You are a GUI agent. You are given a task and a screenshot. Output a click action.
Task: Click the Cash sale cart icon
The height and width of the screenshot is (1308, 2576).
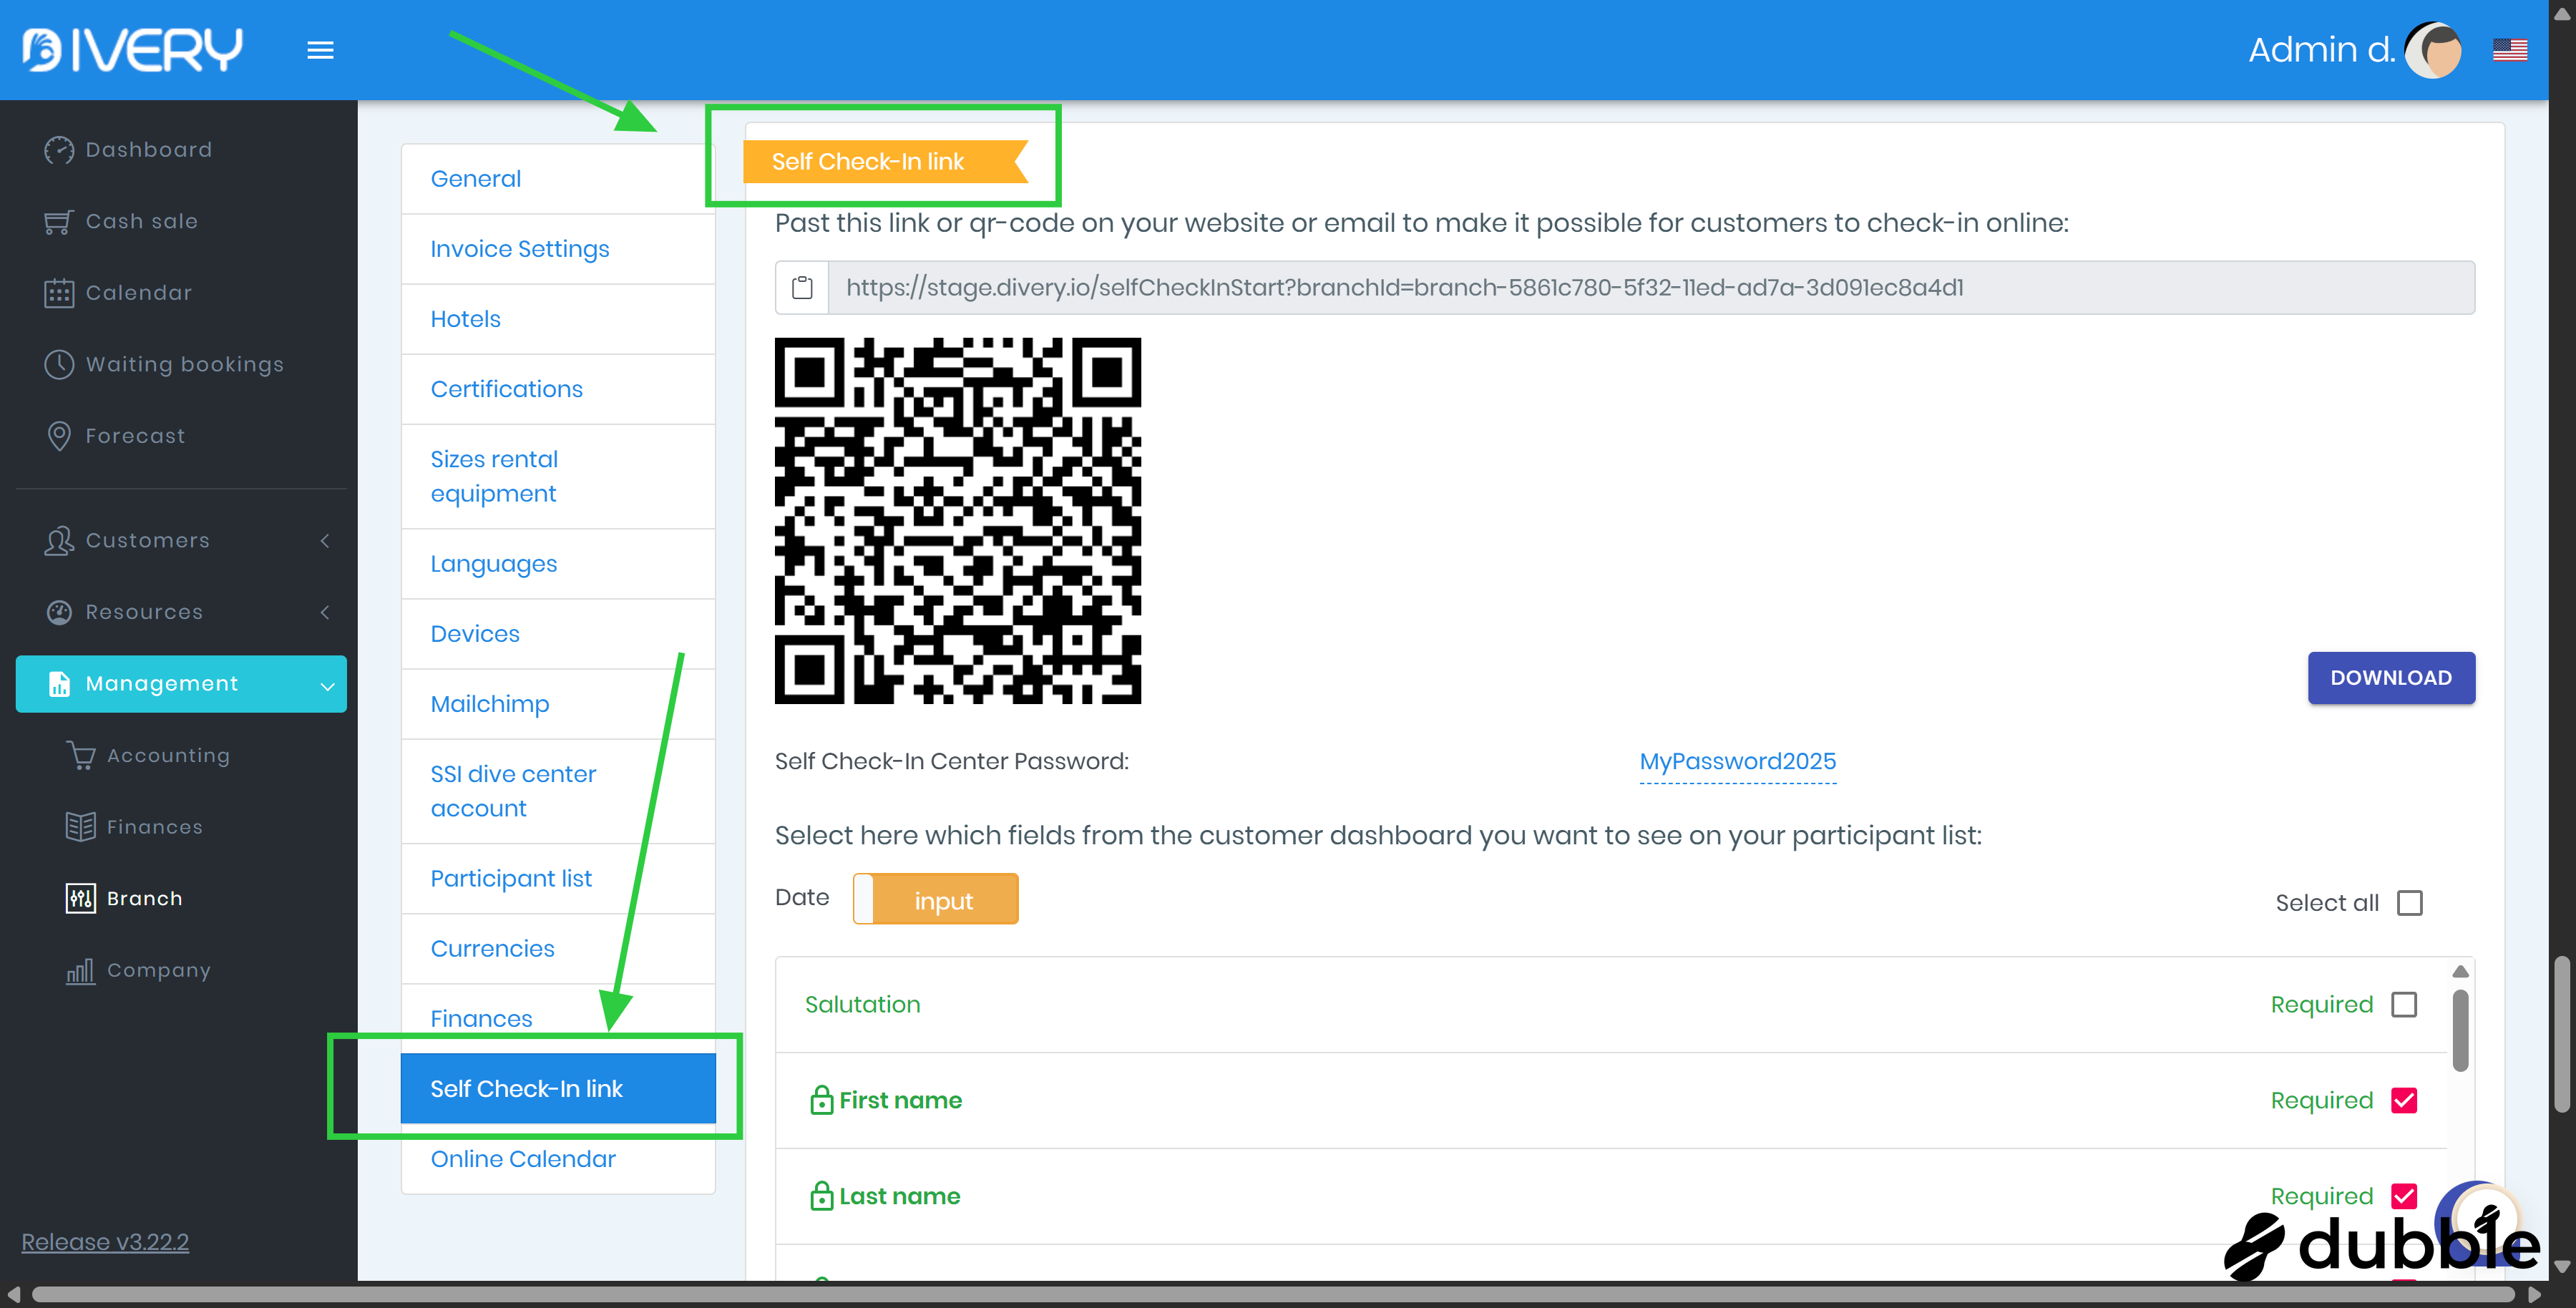[x=59, y=222]
